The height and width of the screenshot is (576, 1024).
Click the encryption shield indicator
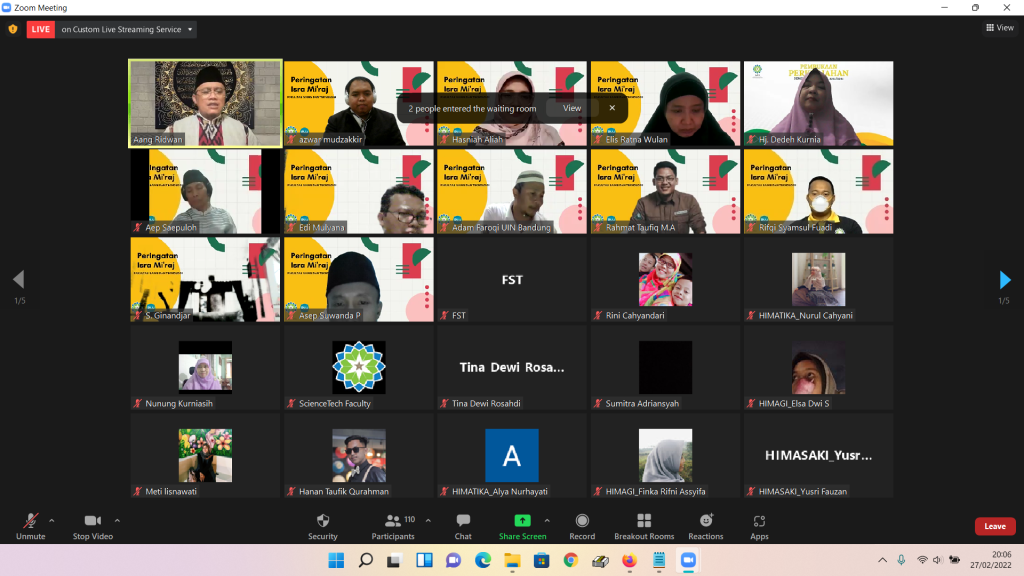click(13, 29)
